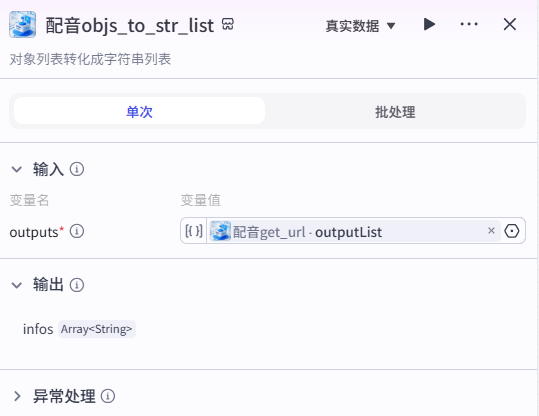Open the three-dot more options menu

point(469,24)
